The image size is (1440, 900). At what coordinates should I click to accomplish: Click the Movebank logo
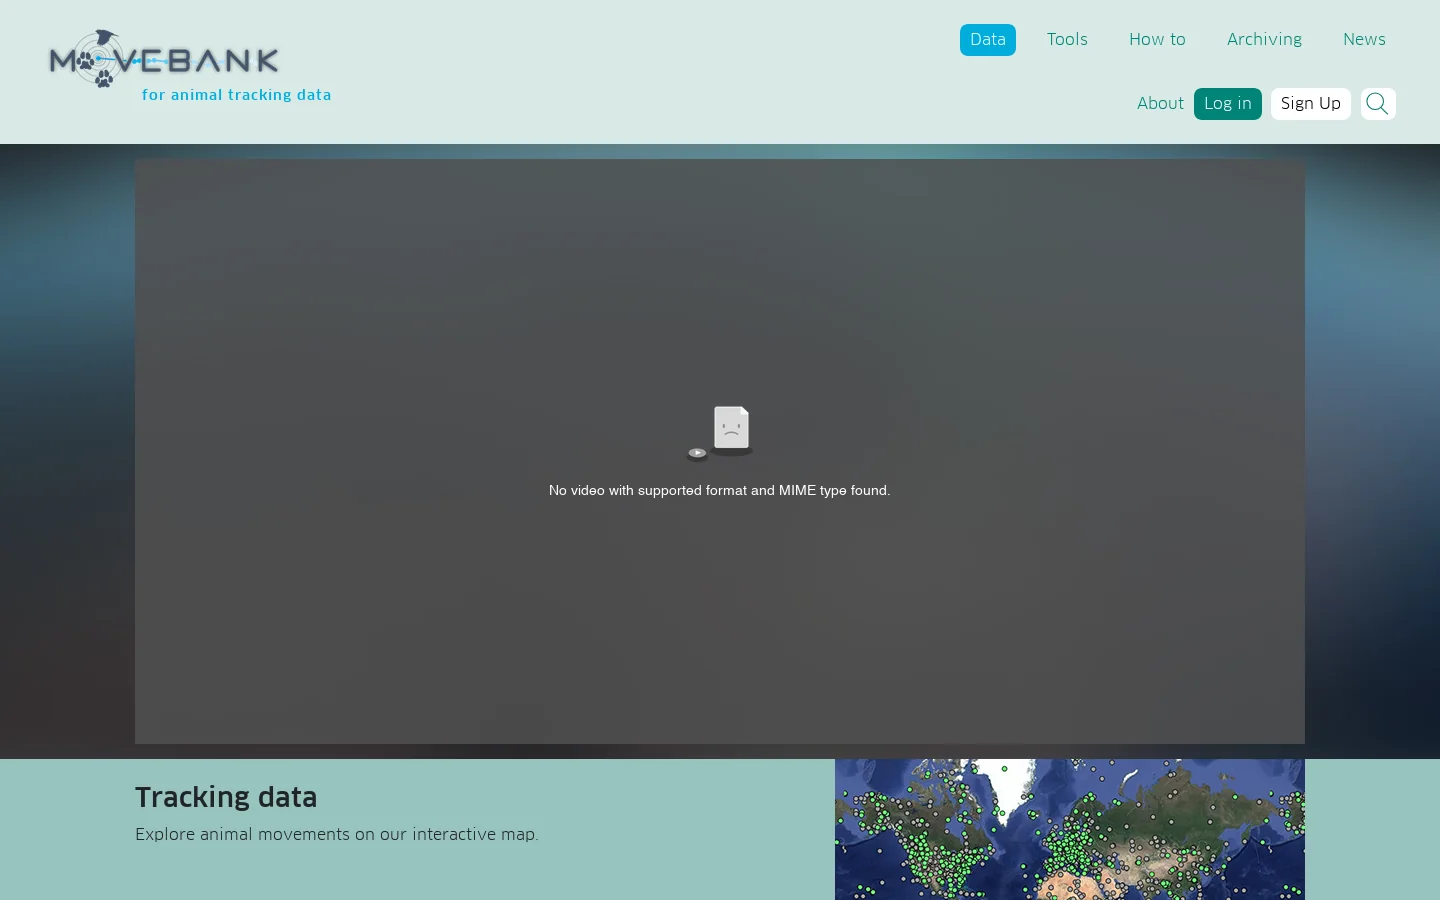(x=165, y=59)
